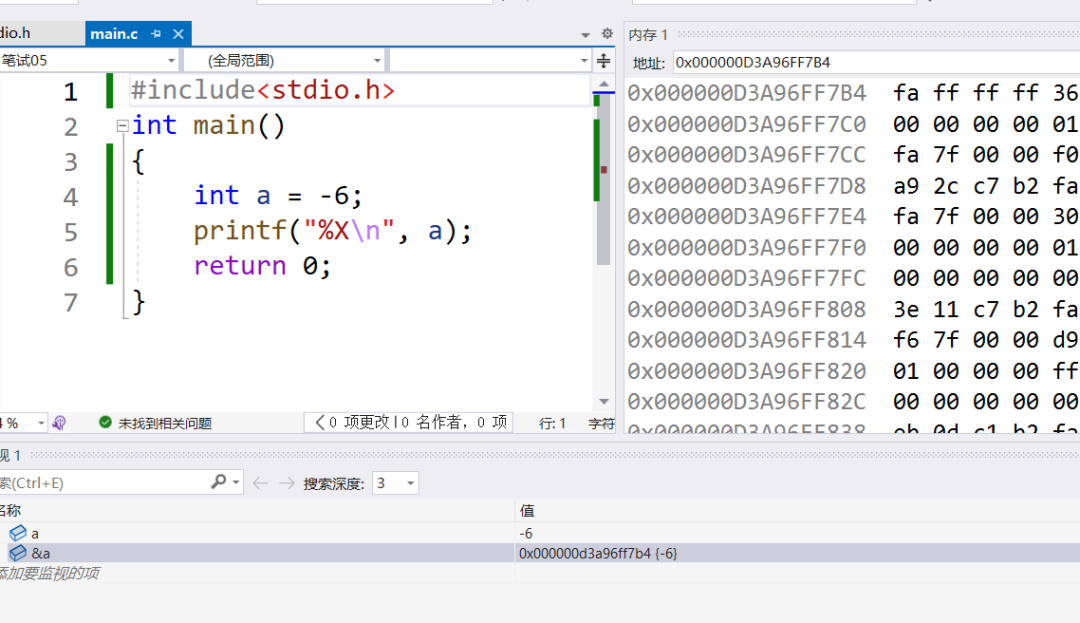
Task: Select the 内存 1 panel title
Action: point(647,34)
